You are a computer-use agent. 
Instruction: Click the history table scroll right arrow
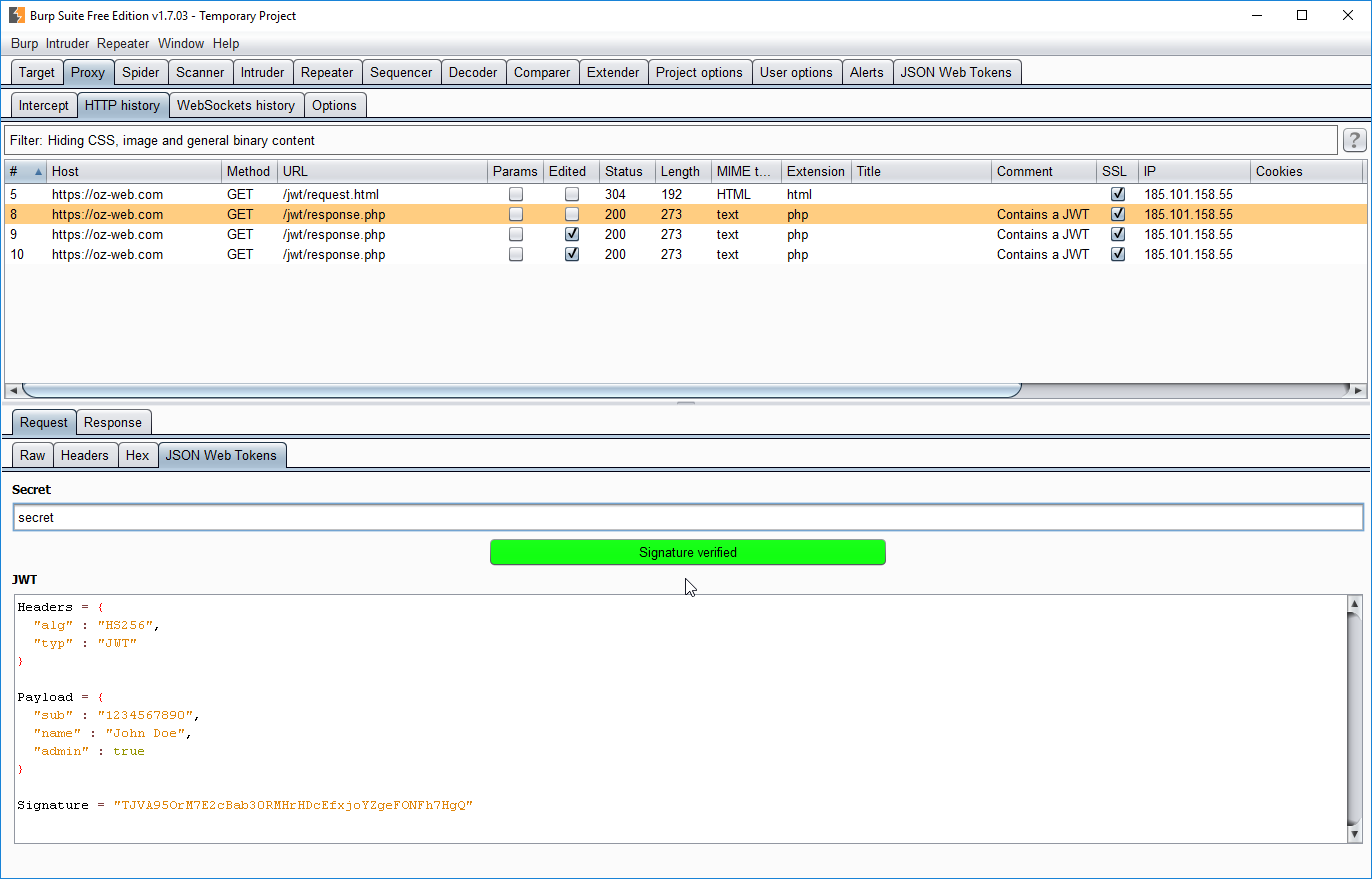tap(1357, 390)
